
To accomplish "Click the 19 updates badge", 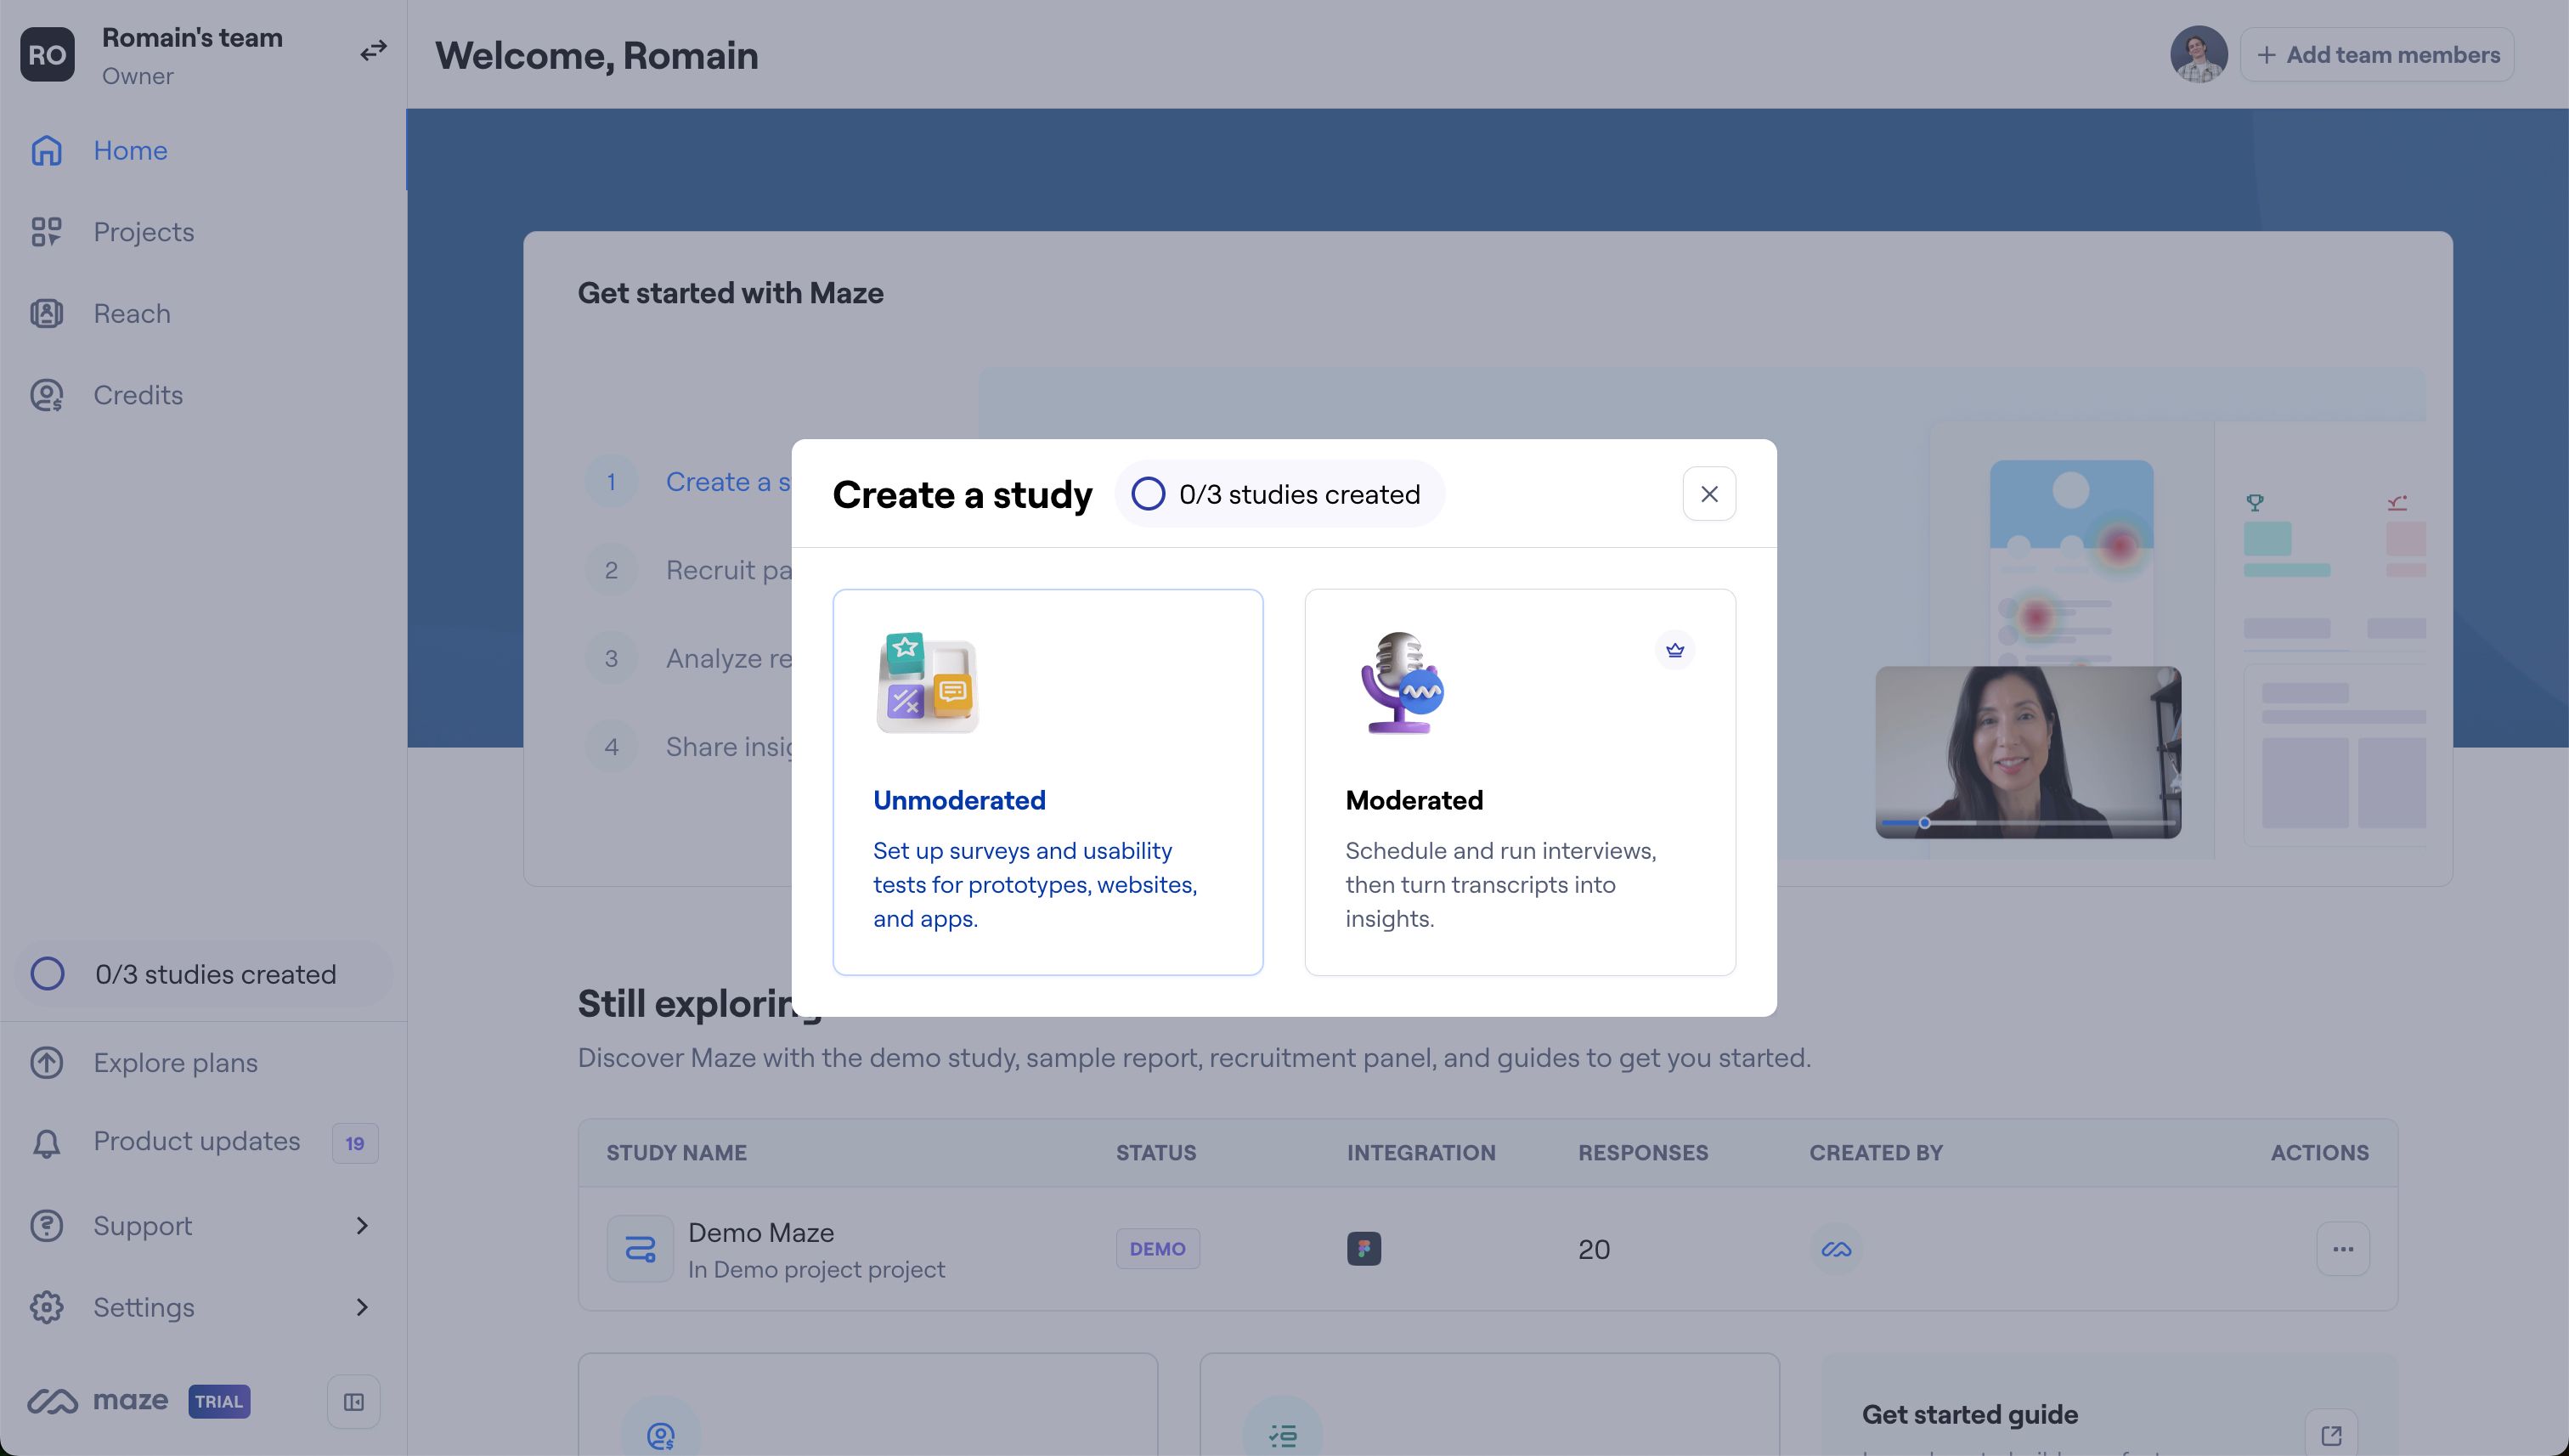I will [355, 1143].
